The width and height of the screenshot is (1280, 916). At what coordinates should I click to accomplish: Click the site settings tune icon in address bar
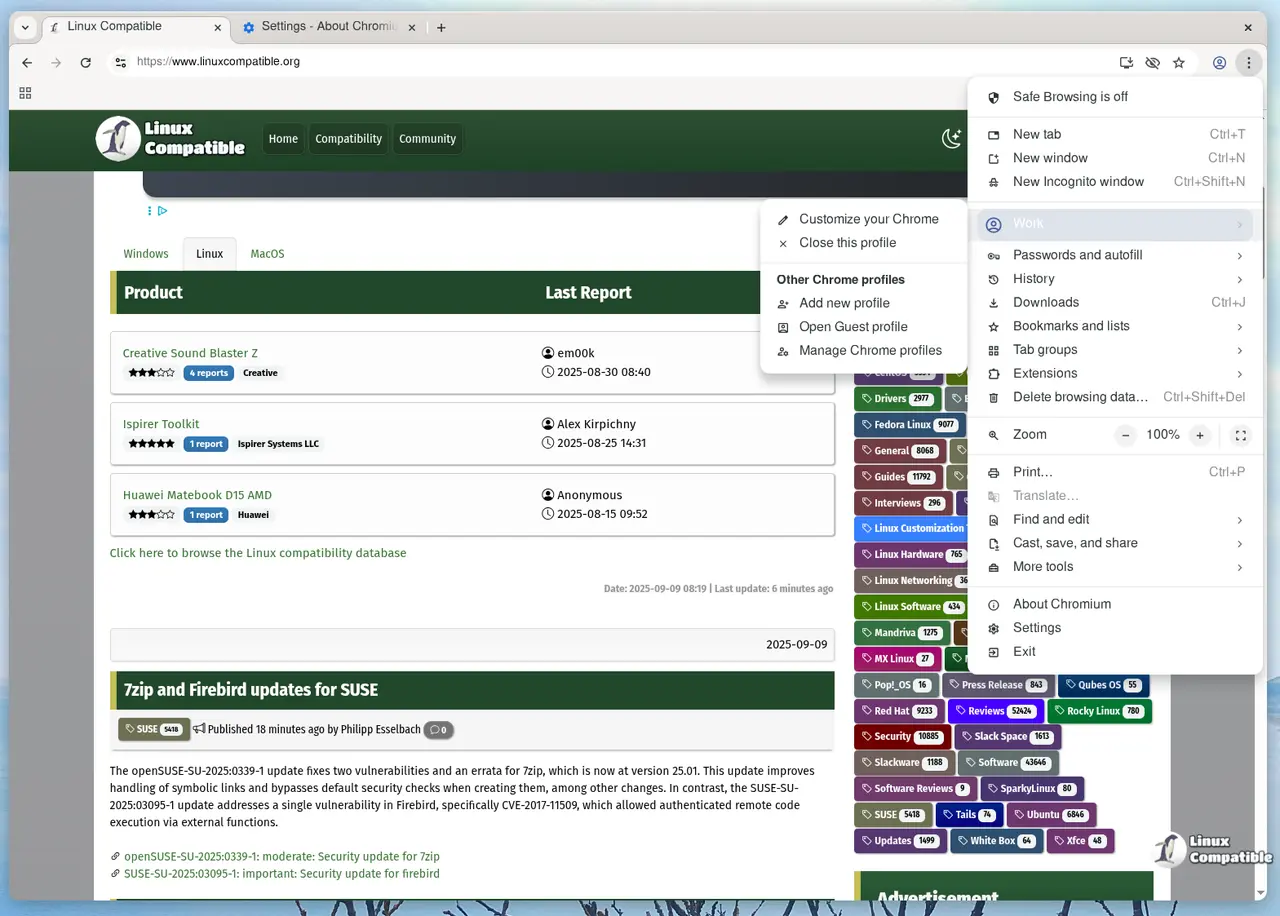point(120,61)
